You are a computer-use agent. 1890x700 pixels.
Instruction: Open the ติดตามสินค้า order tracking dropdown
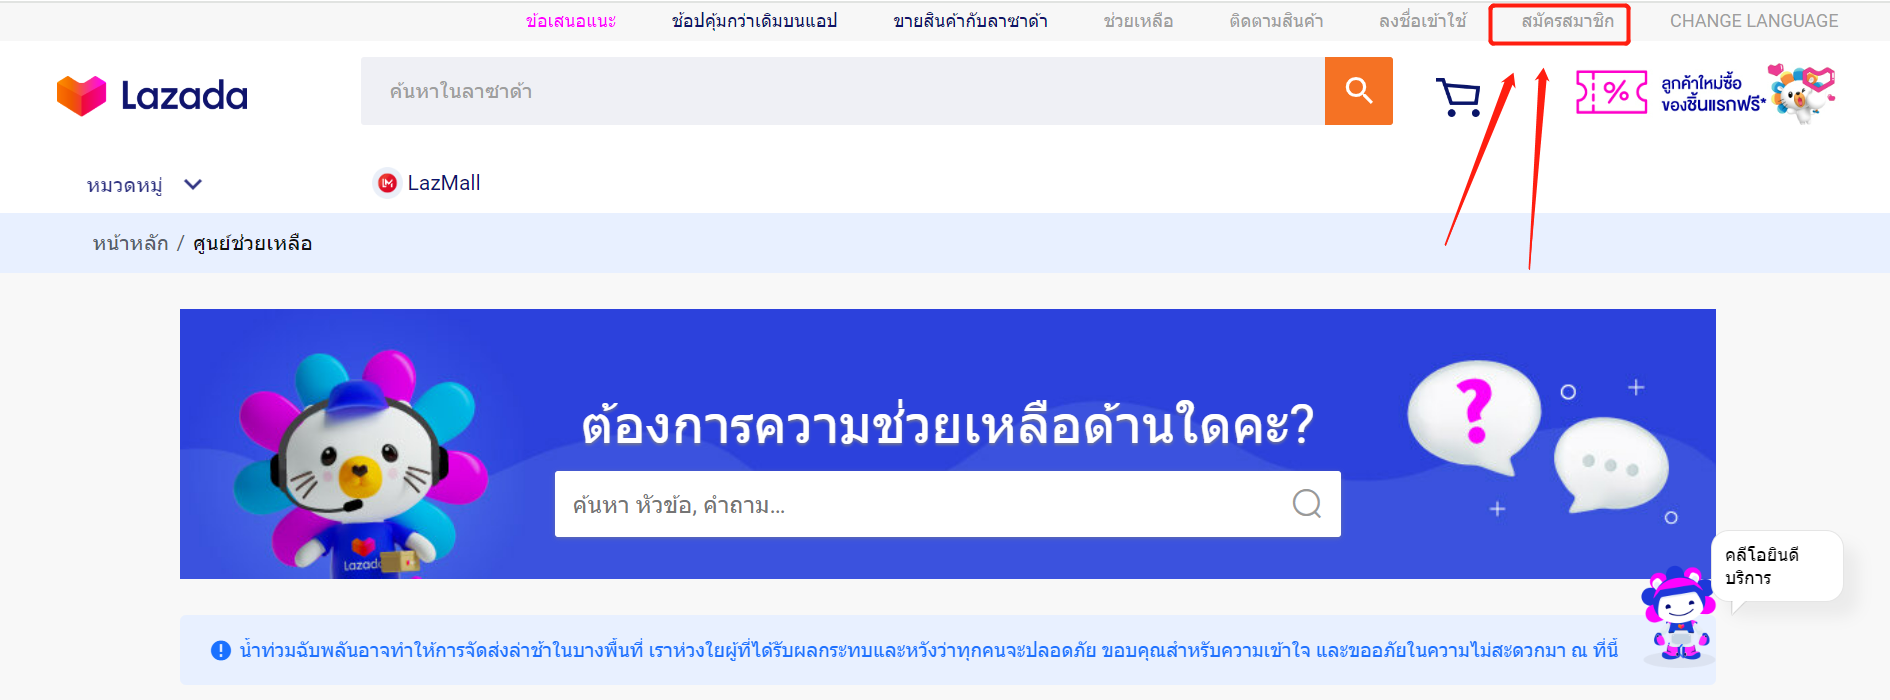1276,21
